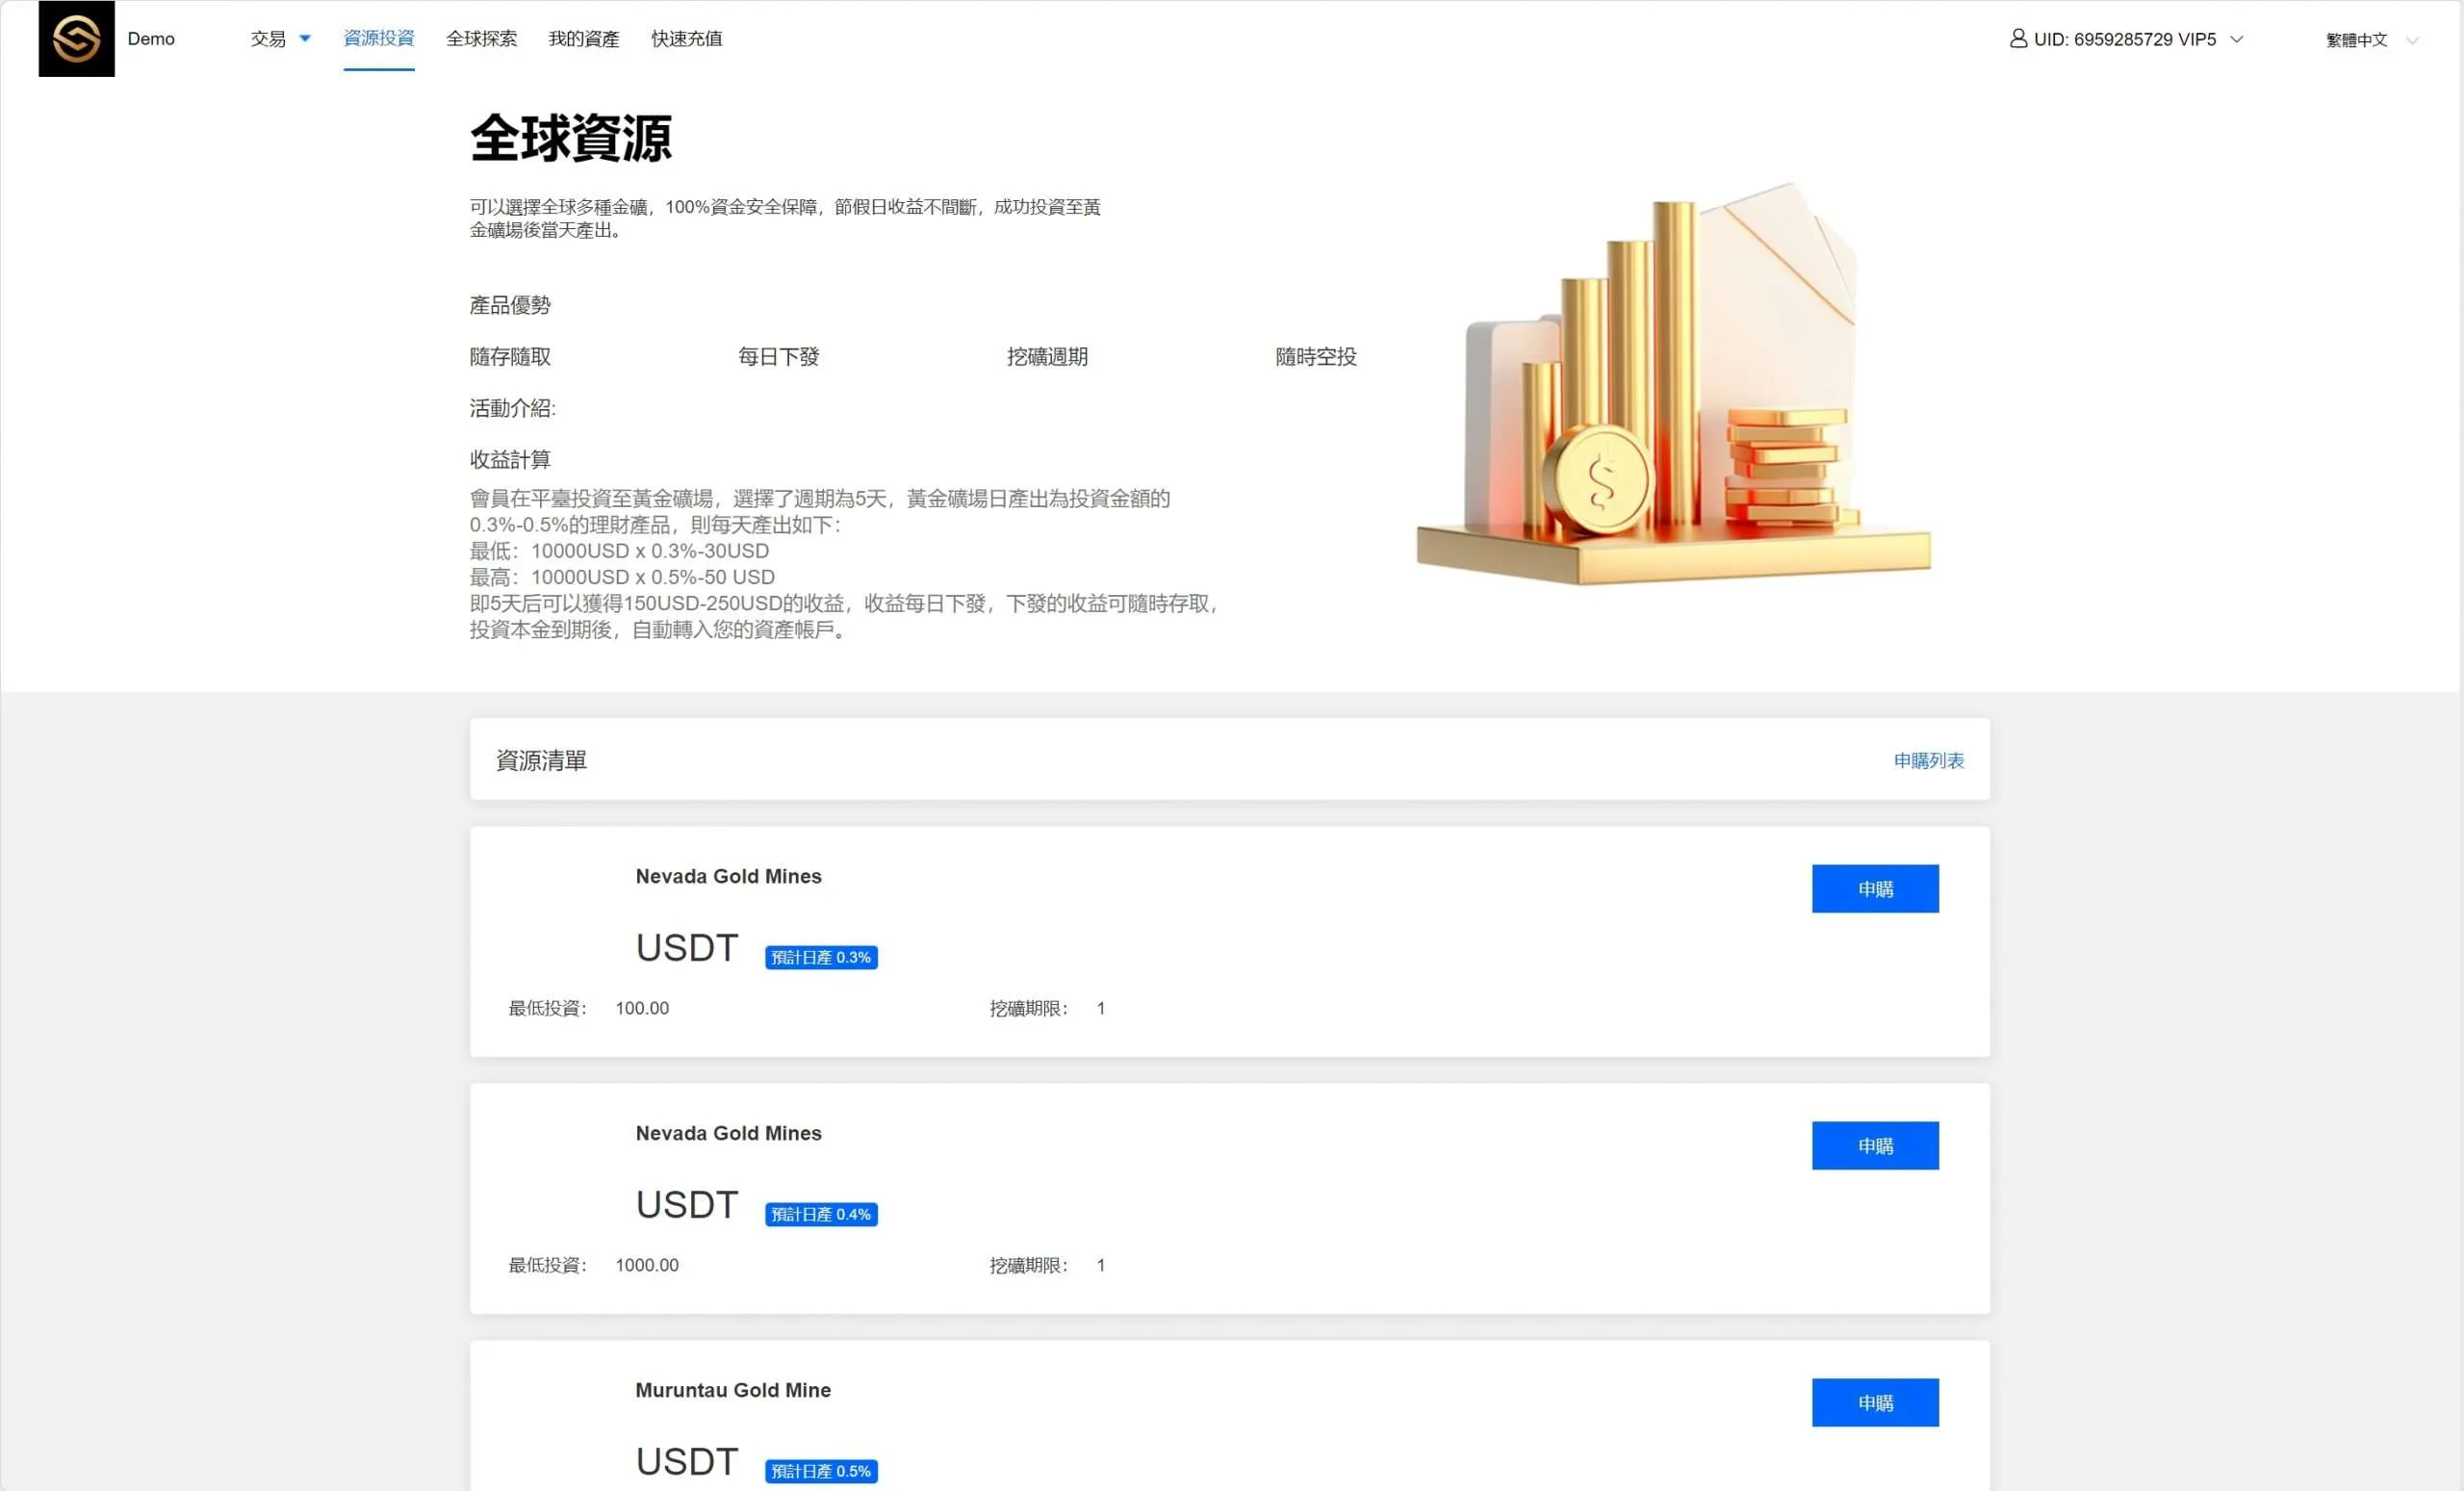Image resolution: width=2464 pixels, height=1491 pixels.
Task: Open the UID account dropdown chevron
Action: (2237, 40)
